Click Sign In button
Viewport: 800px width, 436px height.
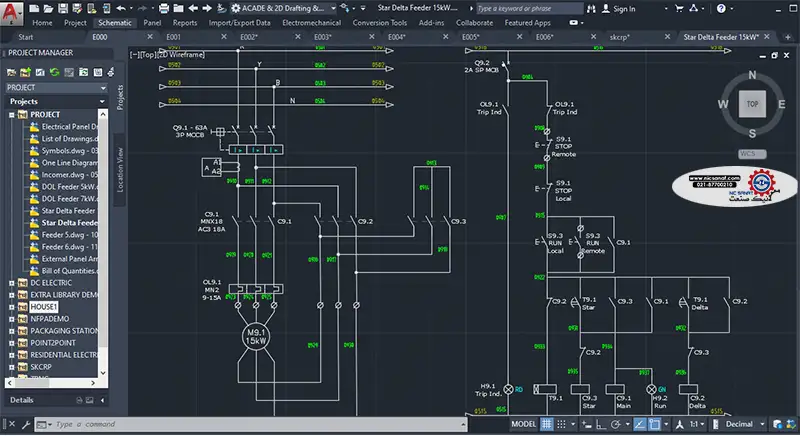pyautogui.click(x=619, y=9)
